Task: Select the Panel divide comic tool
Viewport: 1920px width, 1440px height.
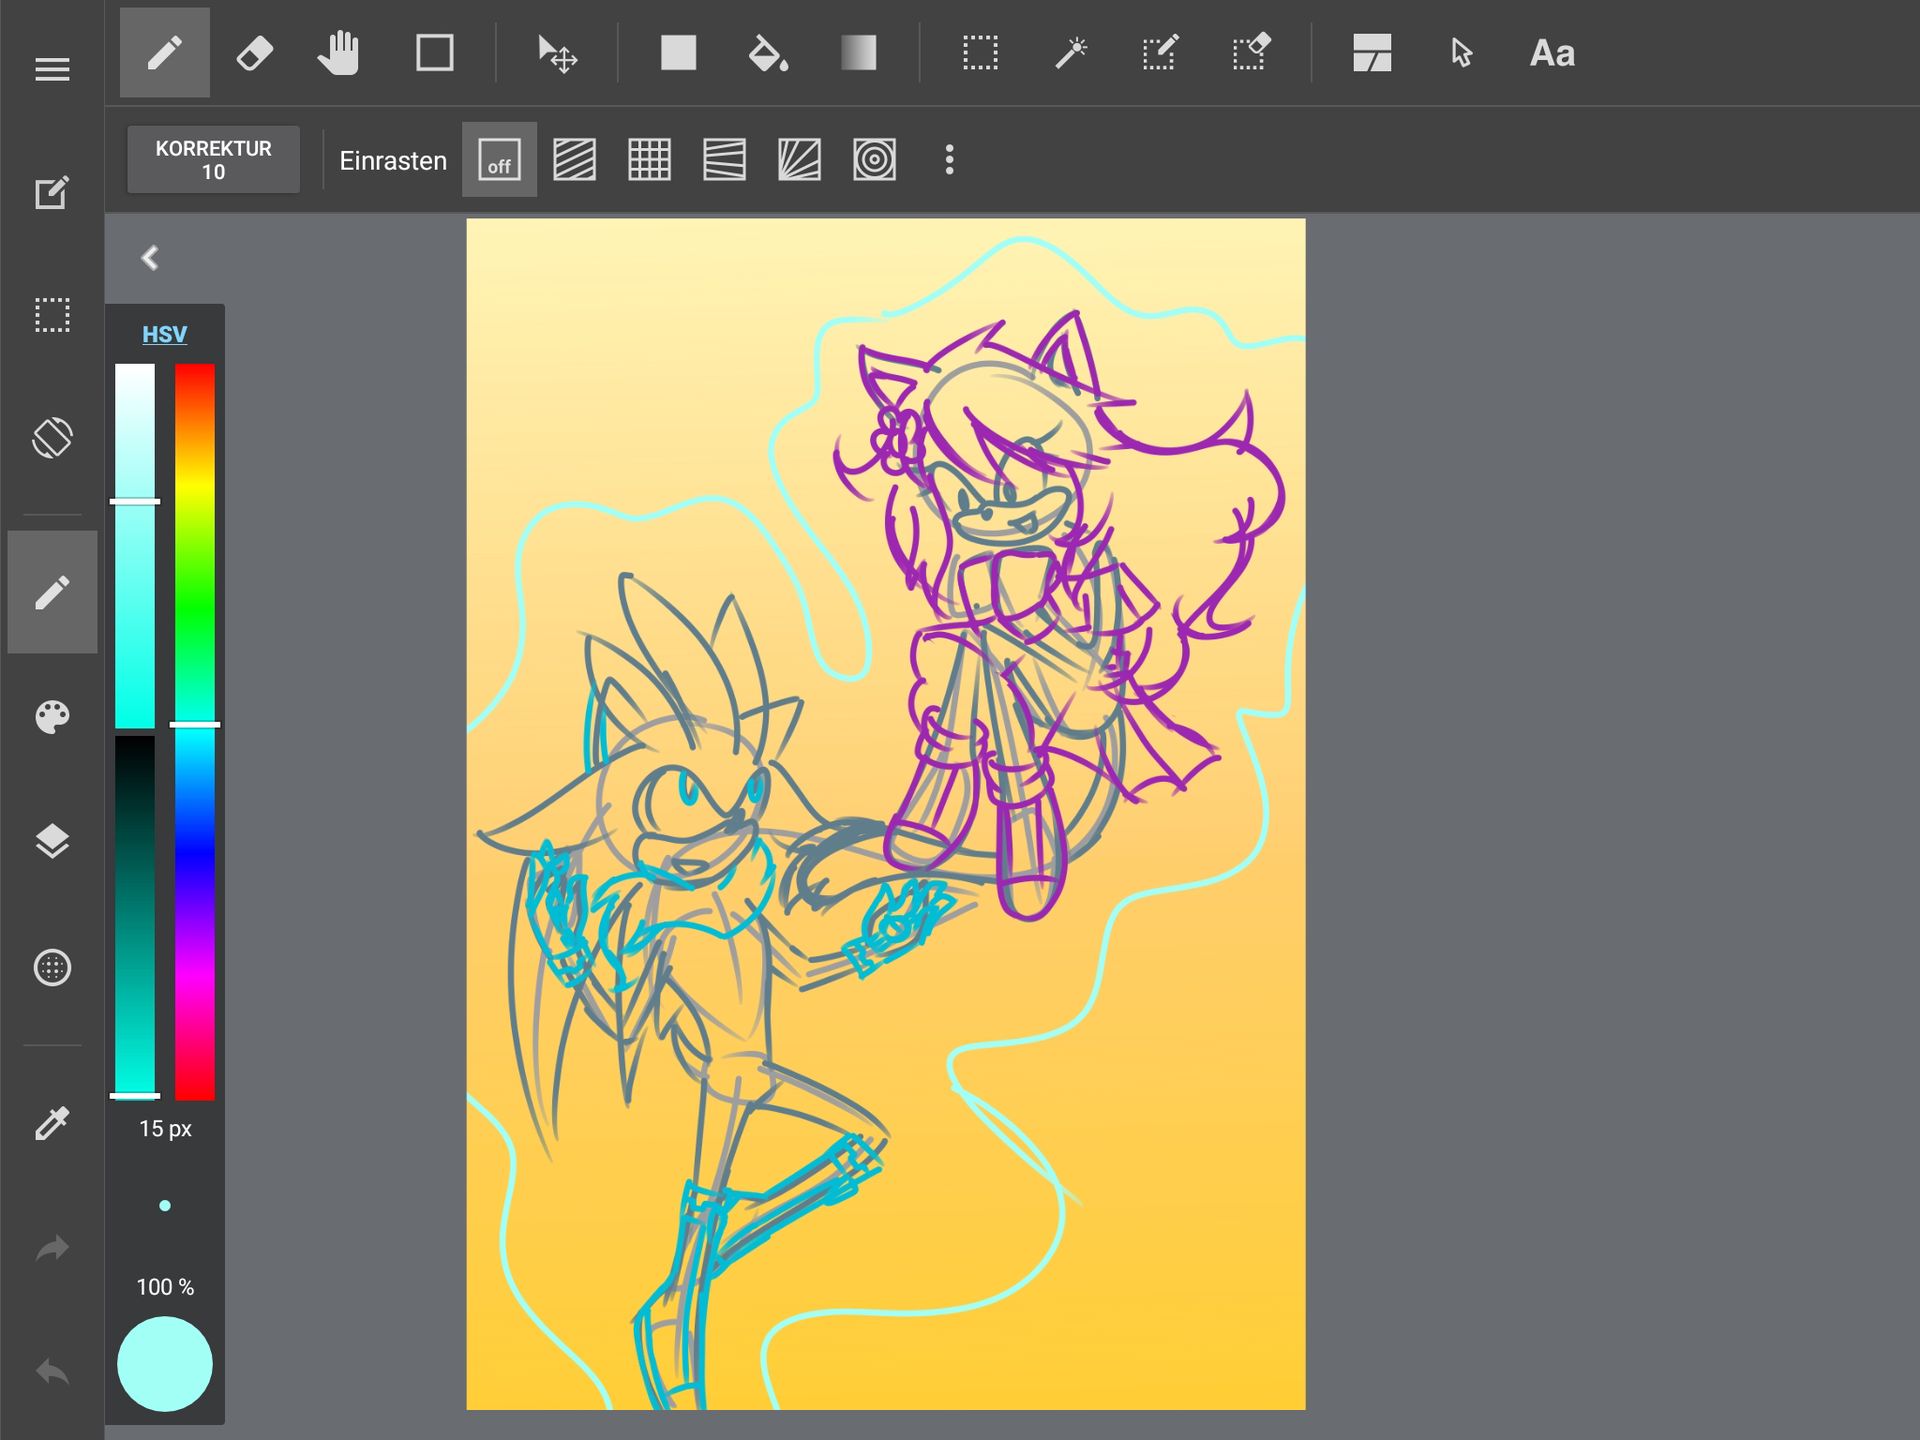Action: click(x=1372, y=53)
